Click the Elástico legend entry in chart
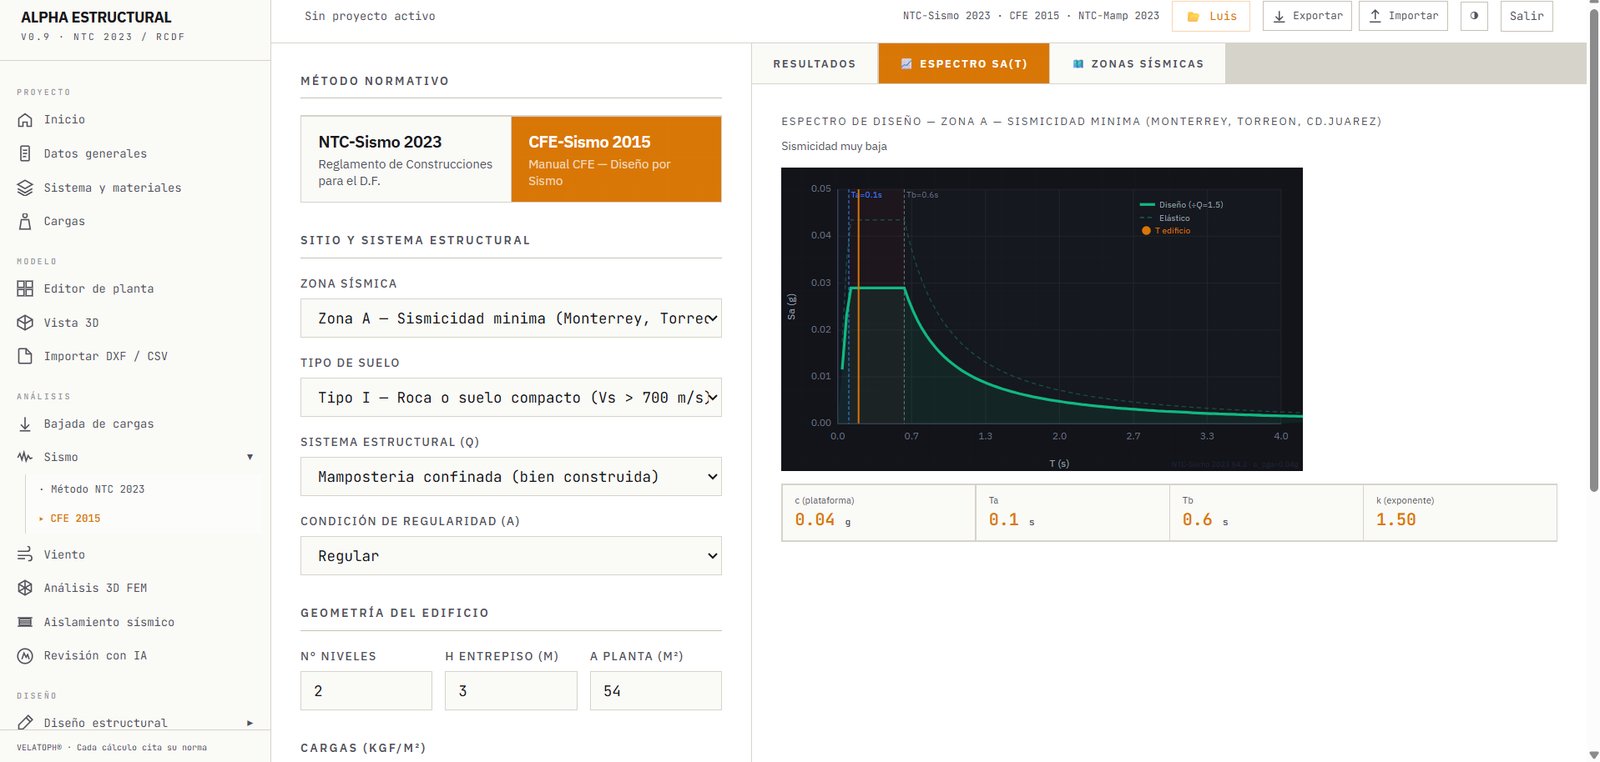Screen dimensions: 1600x762 (x=1166, y=218)
